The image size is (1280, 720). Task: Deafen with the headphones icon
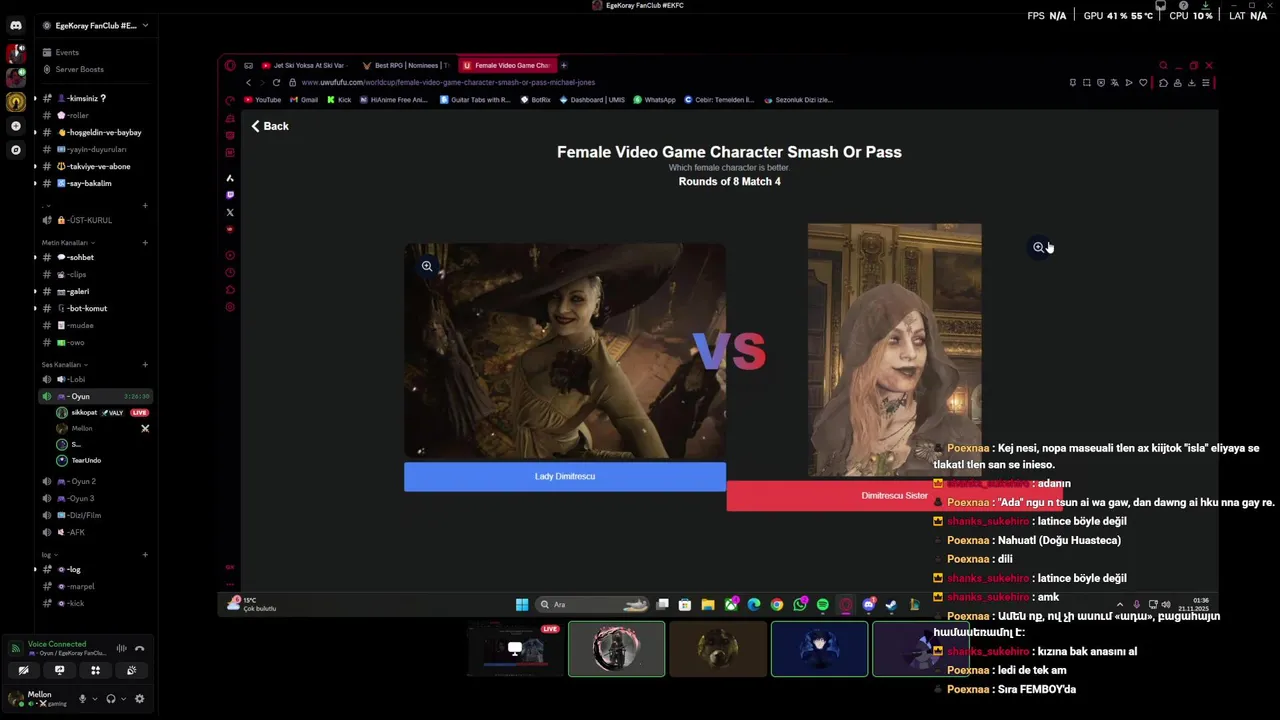(x=111, y=699)
